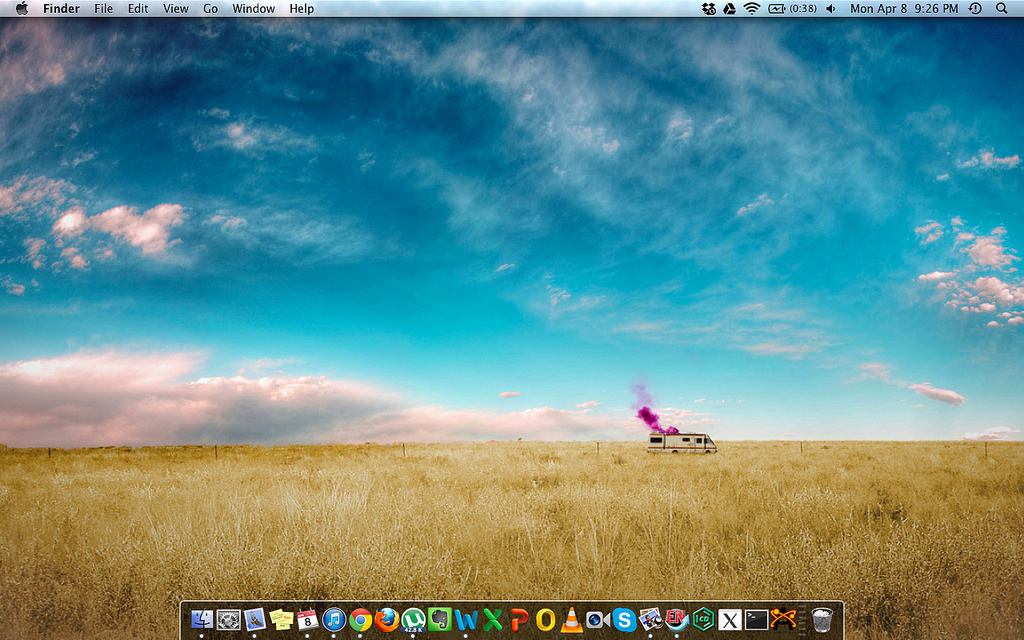
Task: Open the camera recorder app in dock
Action: (598, 619)
